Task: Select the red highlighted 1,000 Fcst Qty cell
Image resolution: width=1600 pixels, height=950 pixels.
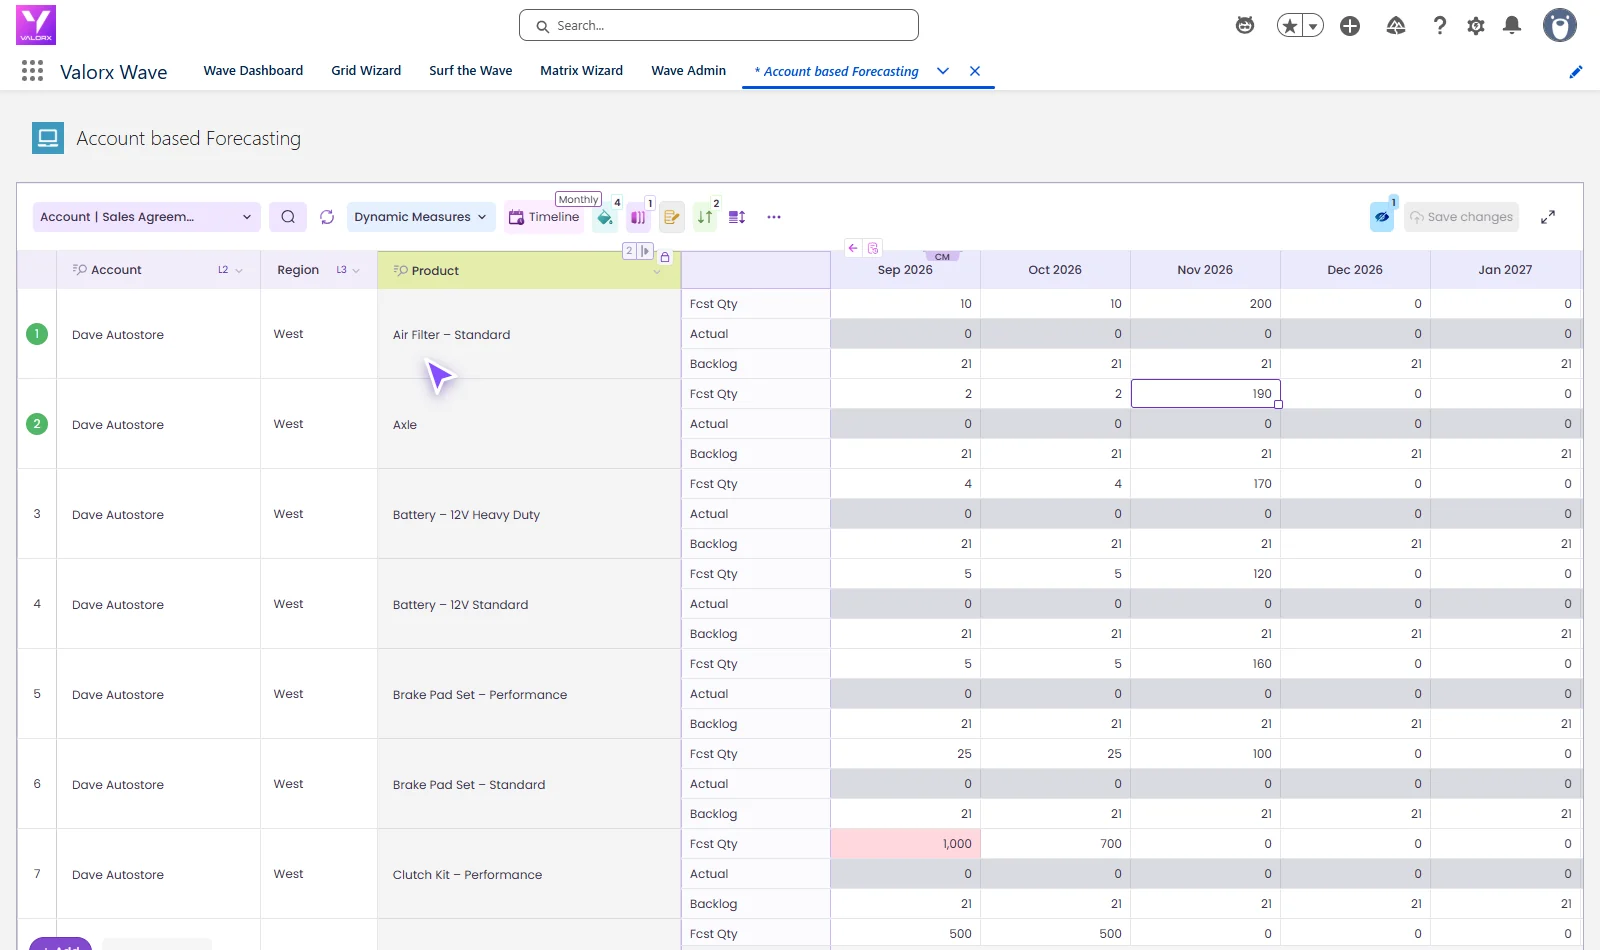Action: [905, 844]
